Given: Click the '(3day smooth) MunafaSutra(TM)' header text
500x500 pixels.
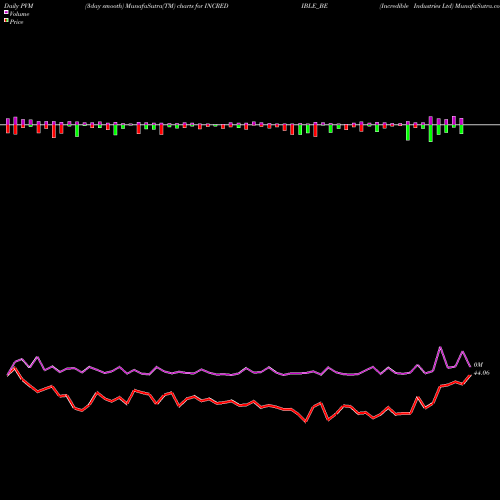Looking at the screenshot, I should (x=130, y=6).
